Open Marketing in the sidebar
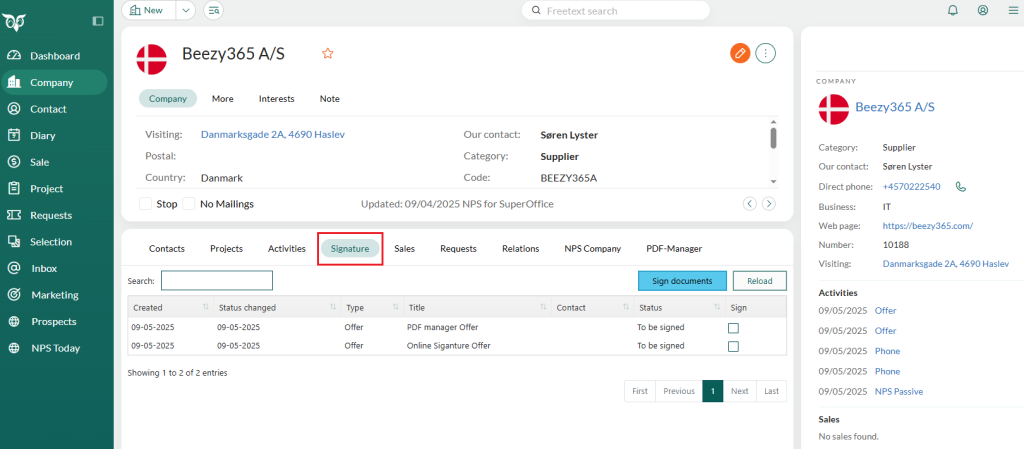This screenshot has width=1024, height=449. [x=54, y=295]
